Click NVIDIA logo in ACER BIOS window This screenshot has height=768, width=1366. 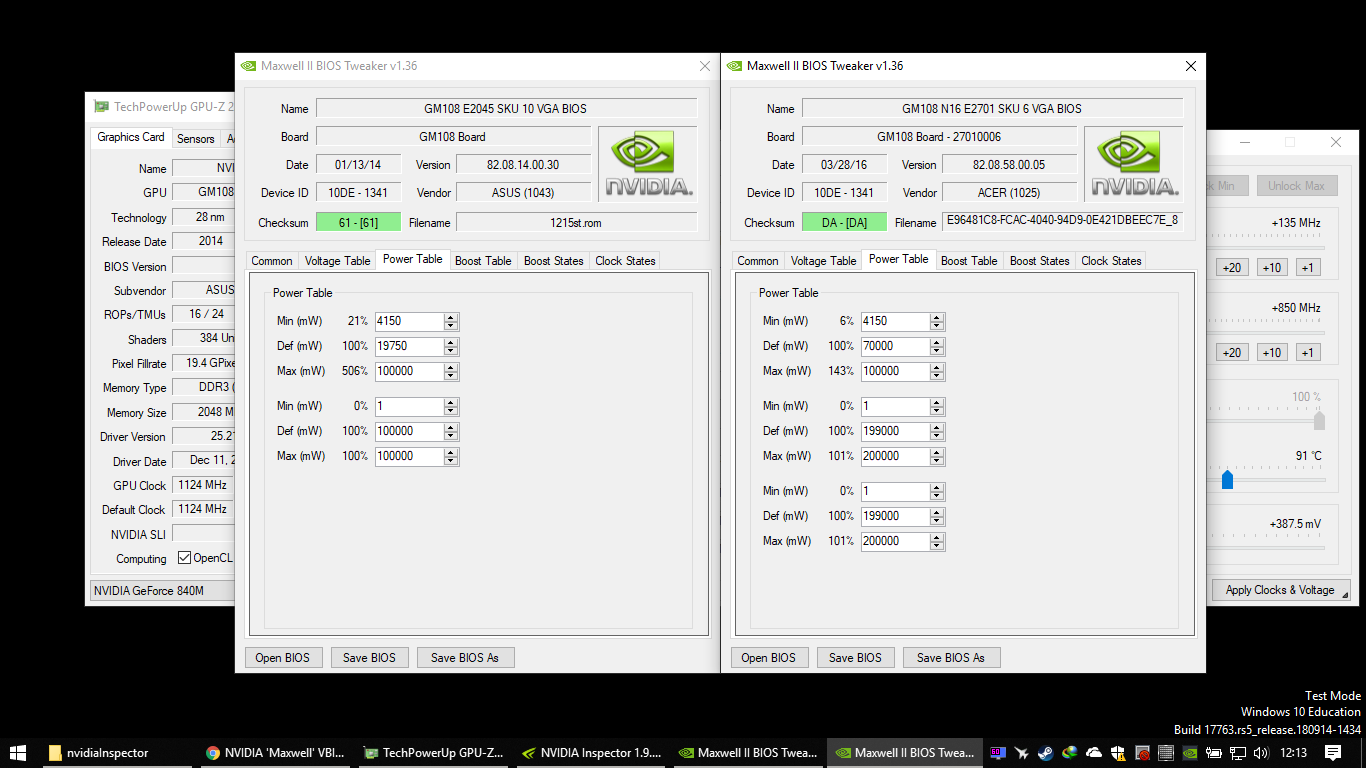point(1133,164)
